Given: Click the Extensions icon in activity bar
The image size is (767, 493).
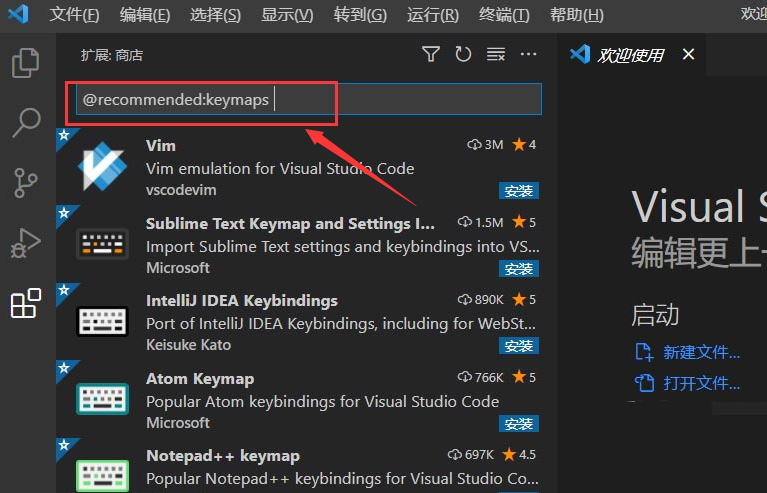Looking at the screenshot, I should tap(25, 303).
